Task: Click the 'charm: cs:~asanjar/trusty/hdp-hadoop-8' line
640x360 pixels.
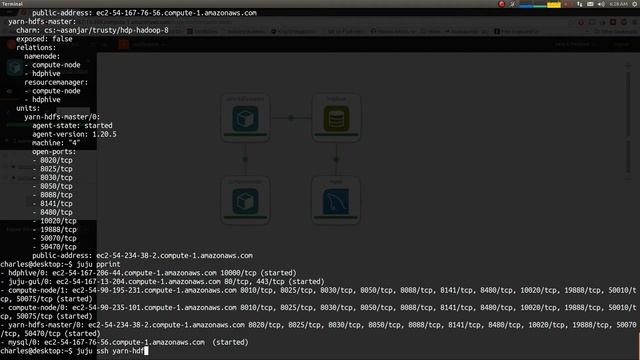Action: (x=92, y=30)
